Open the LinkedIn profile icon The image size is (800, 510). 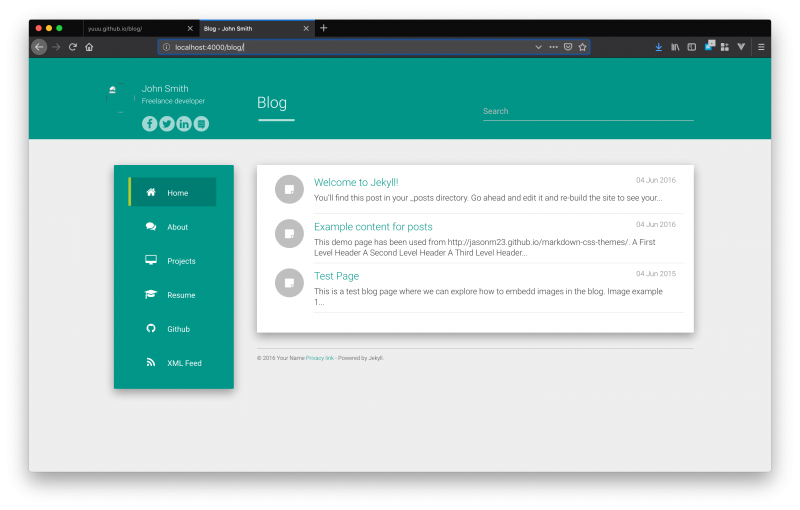tap(184, 124)
